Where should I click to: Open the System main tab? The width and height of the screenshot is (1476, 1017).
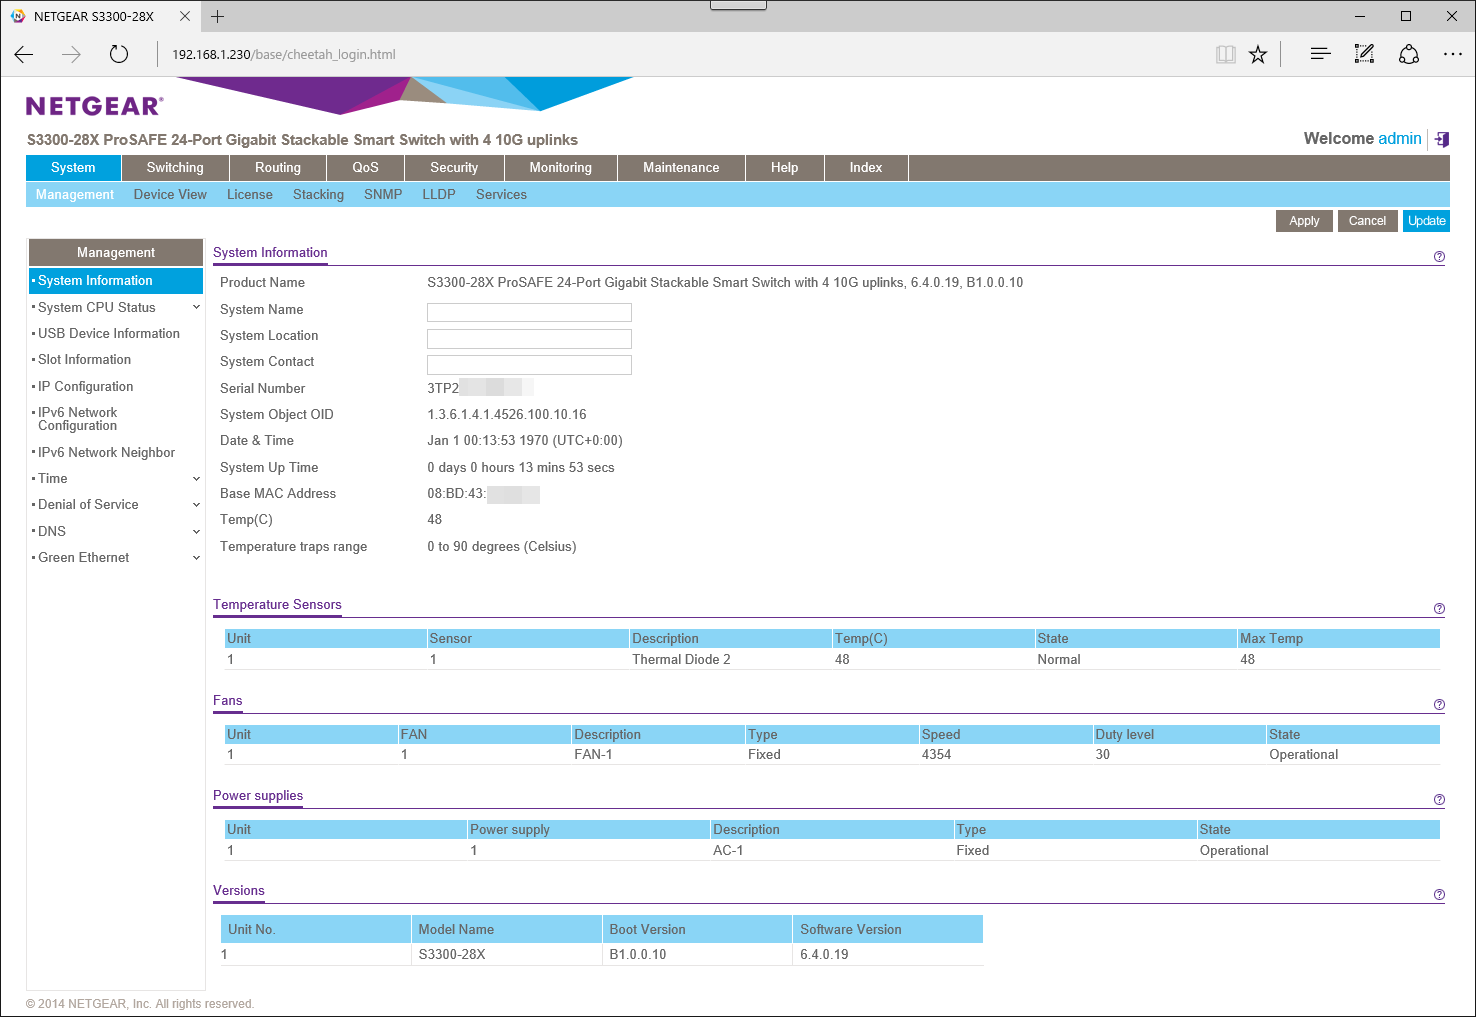pos(73,168)
